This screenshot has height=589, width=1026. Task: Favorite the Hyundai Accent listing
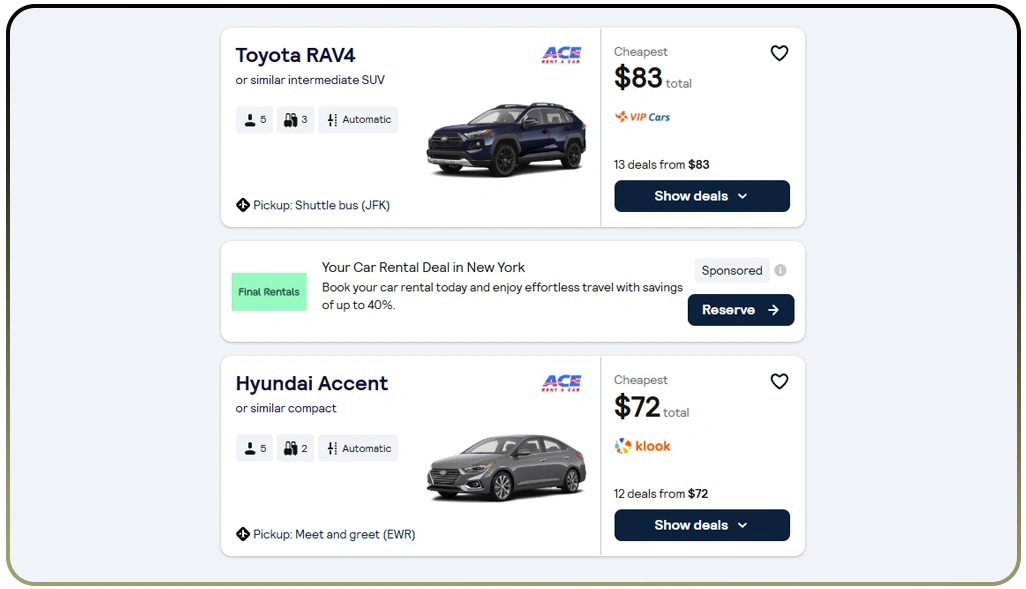coord(779,381)
